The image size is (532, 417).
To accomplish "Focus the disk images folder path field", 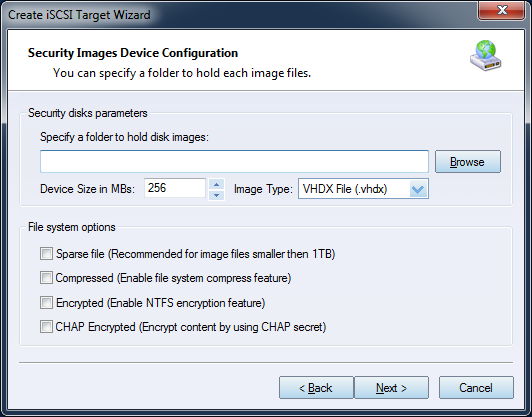I will tap(234, 162).
